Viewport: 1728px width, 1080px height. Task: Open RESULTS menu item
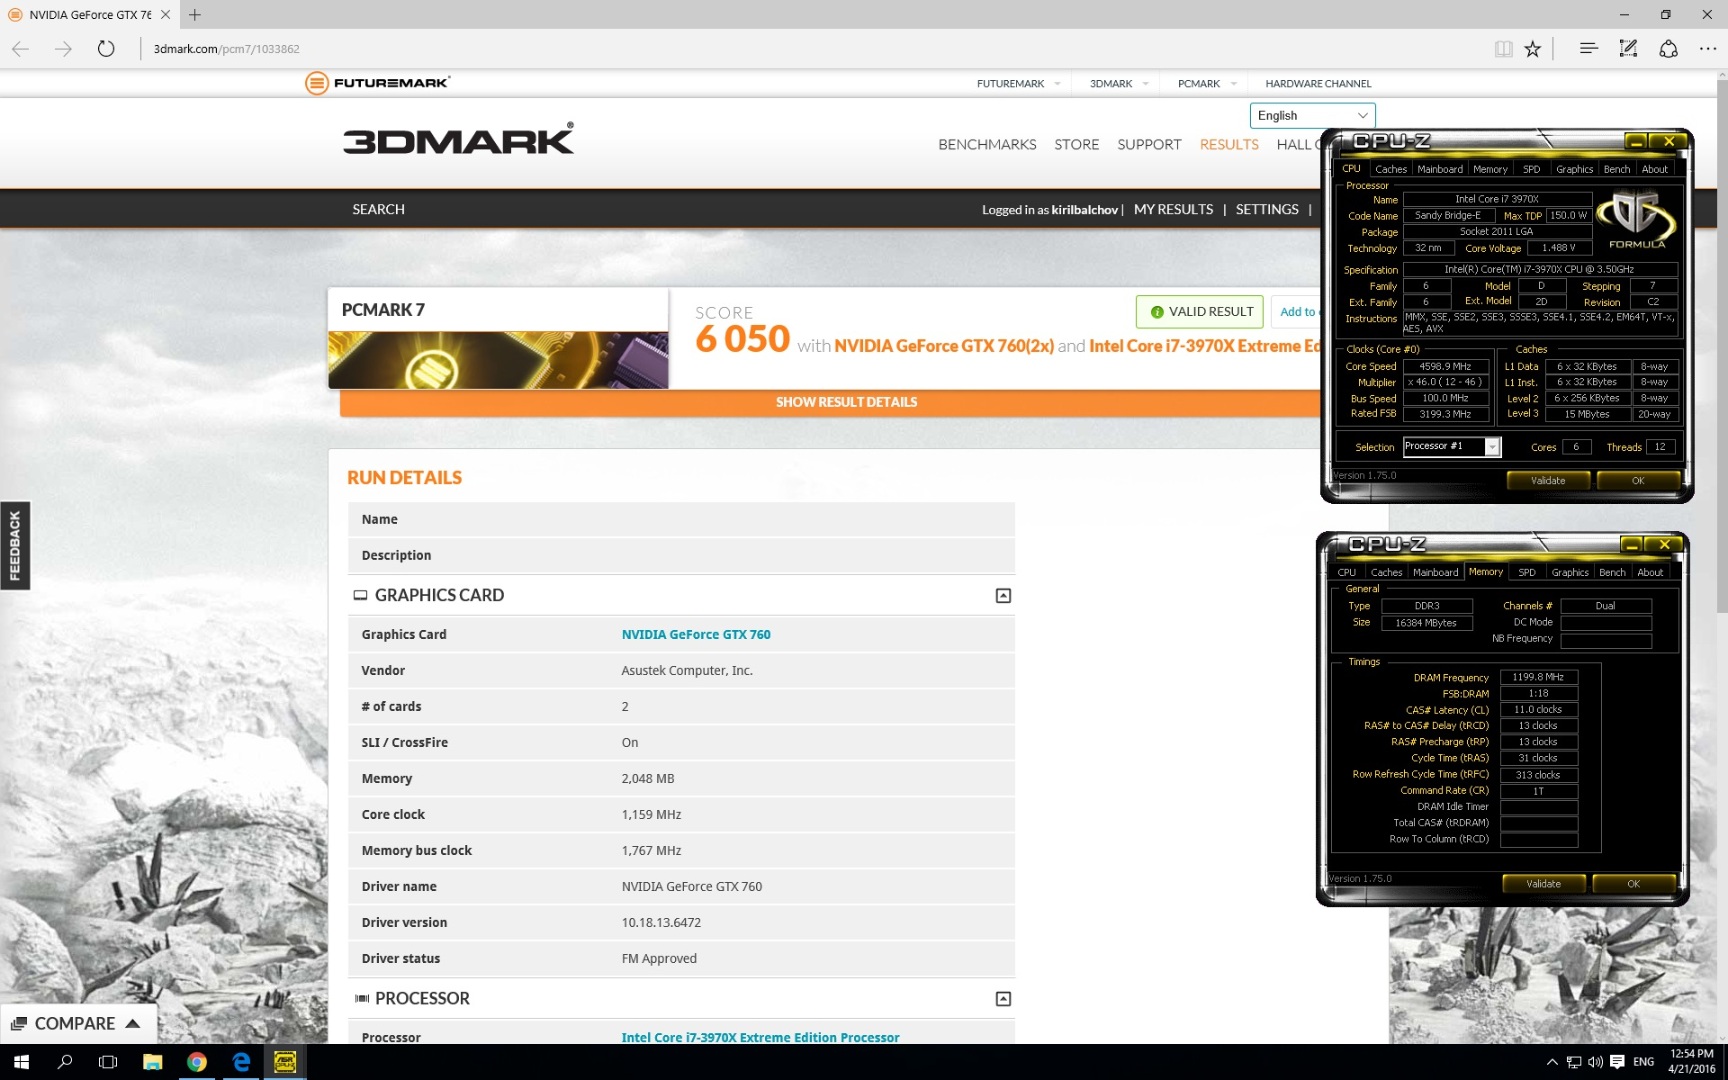1229,145
